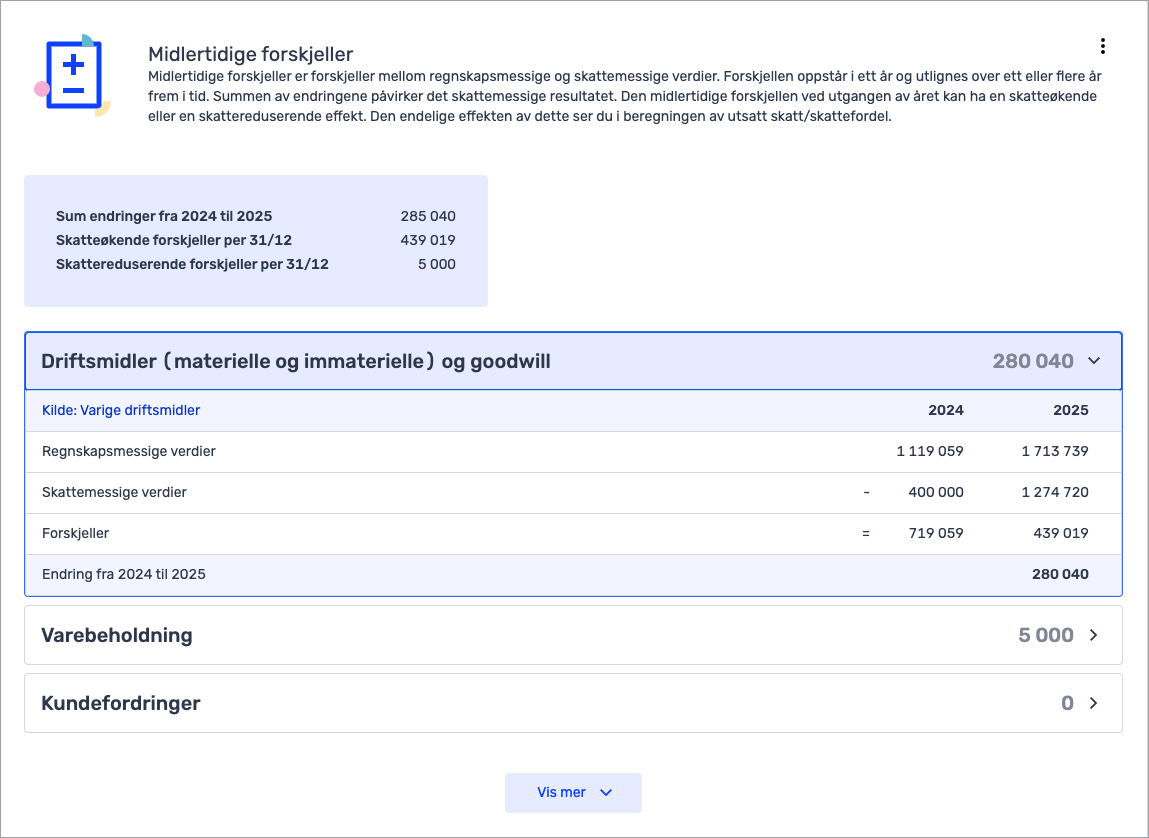Click Sum endringer fra 2024 til 2025 summary
Screen dimensions: 1149x838
[164, 216]
